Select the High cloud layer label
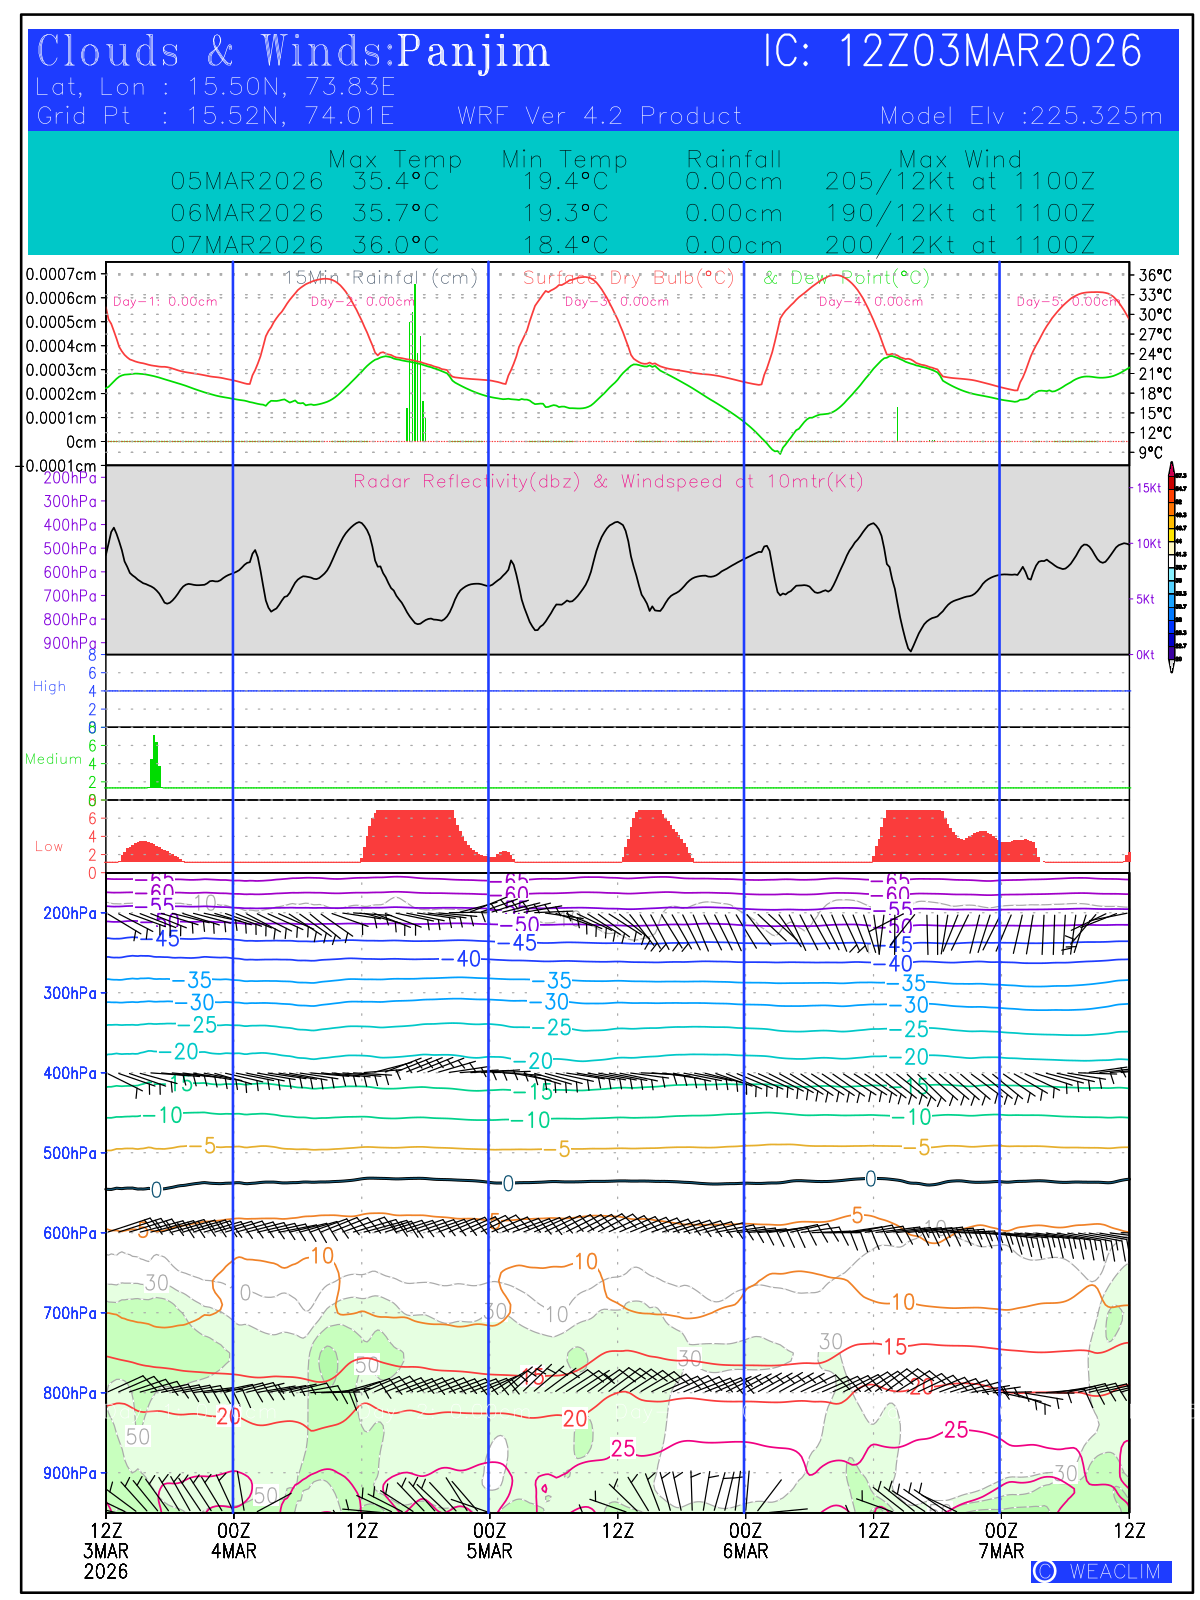Screen dimensions: 1200x1600 pos(49,687)
